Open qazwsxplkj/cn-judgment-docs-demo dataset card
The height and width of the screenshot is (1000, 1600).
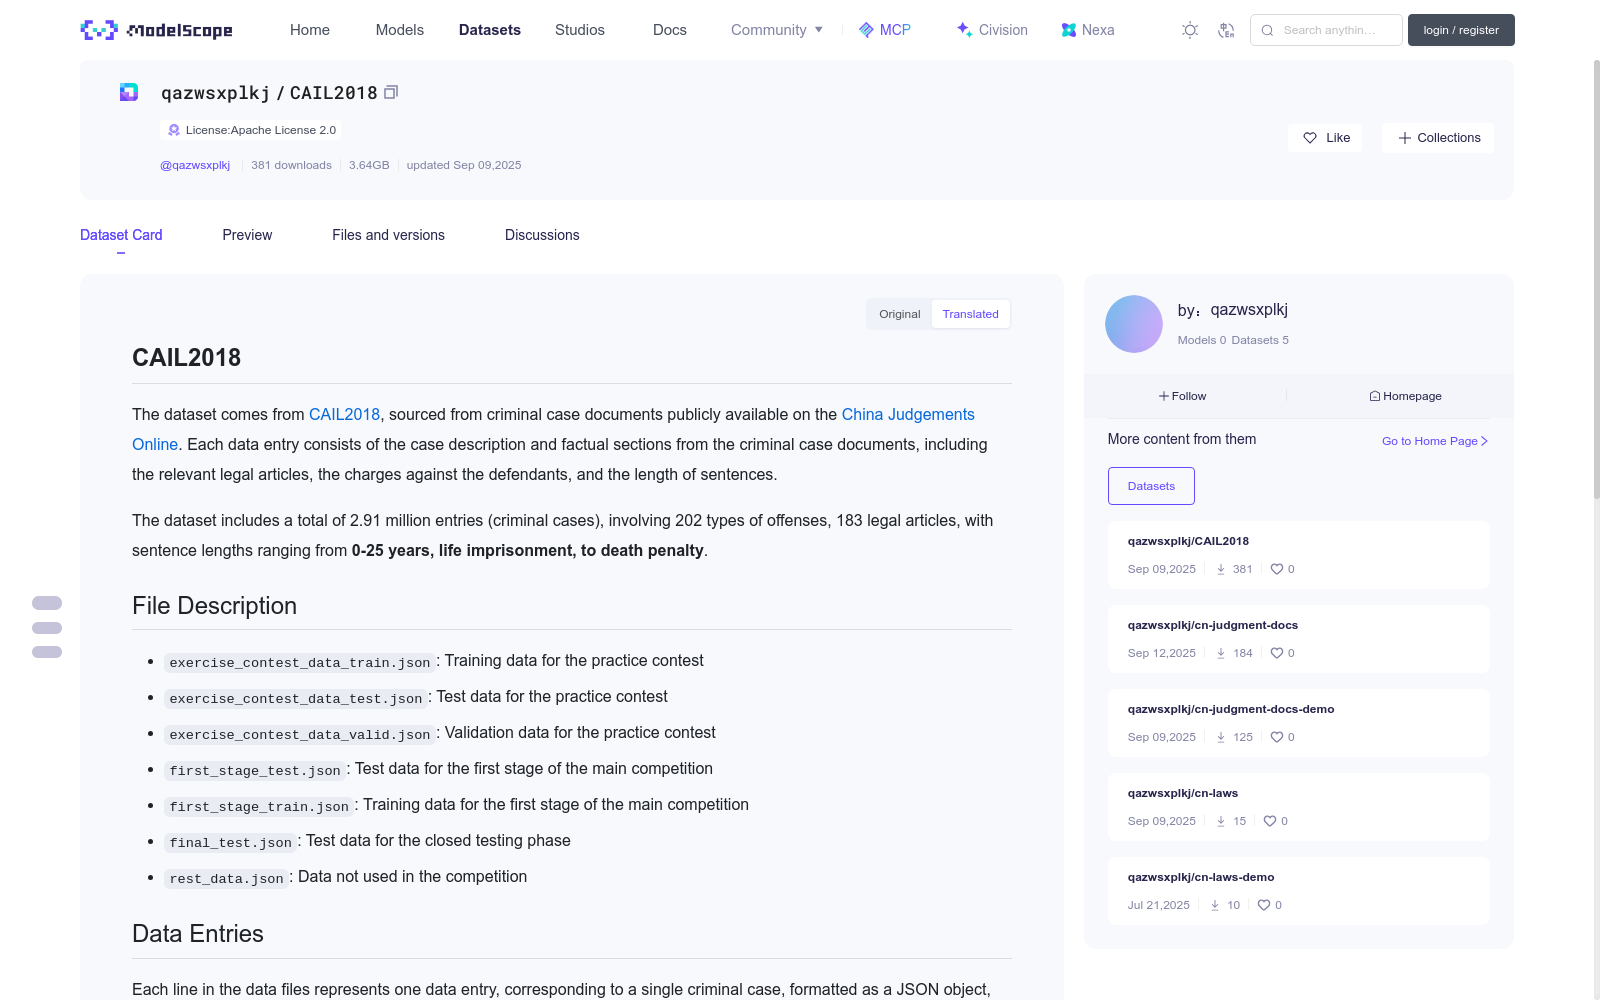1299,723
